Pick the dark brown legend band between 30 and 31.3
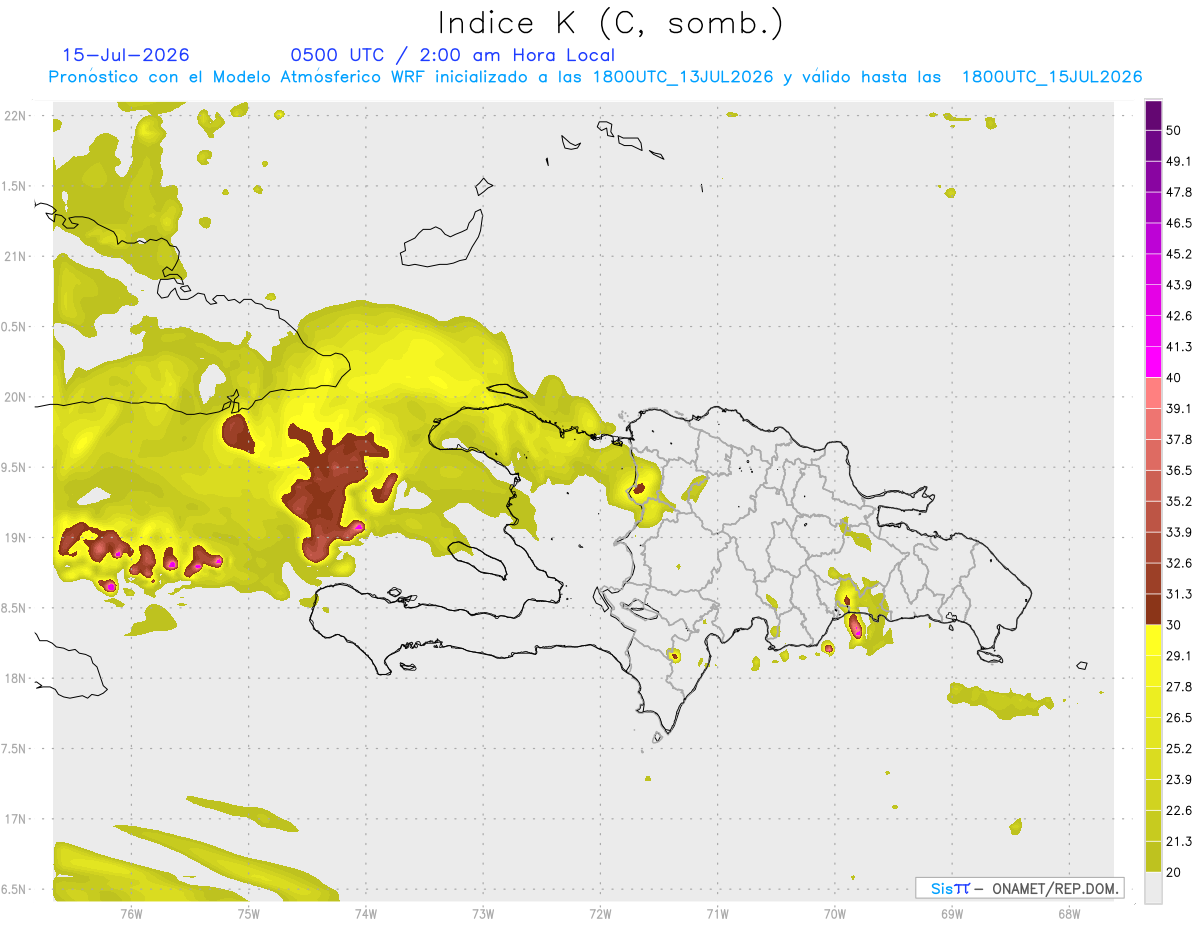Viewport: 1200px width, 927px height. coord(1154,609)
